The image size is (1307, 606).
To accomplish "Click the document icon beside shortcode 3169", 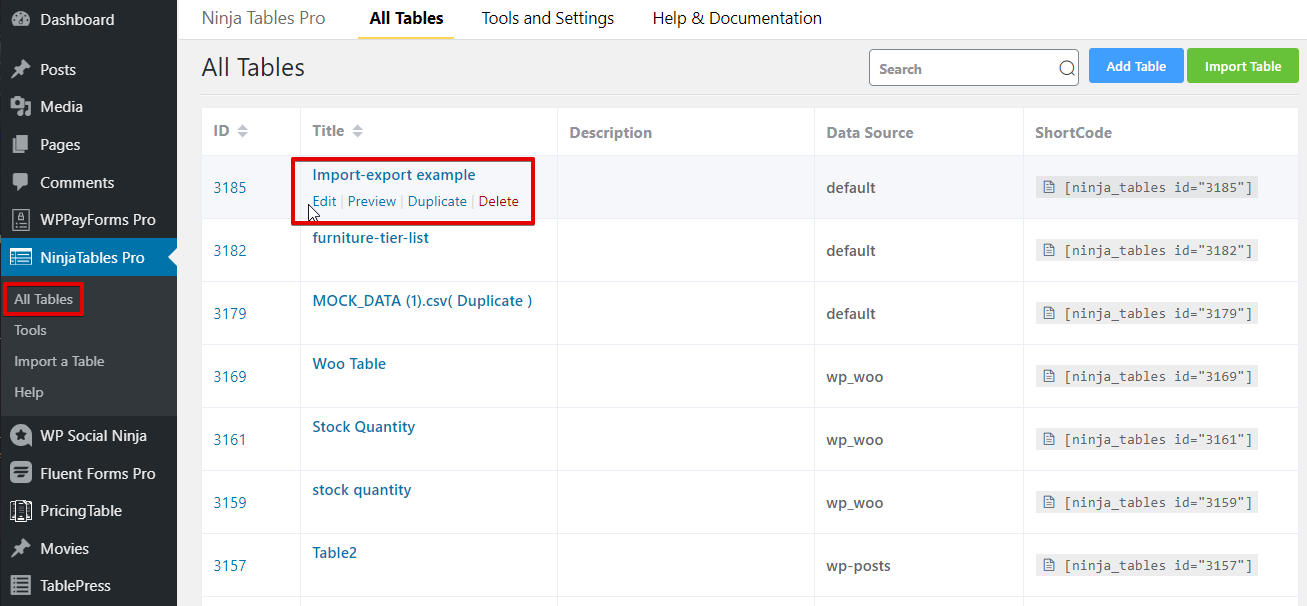I will point(1049,376).
